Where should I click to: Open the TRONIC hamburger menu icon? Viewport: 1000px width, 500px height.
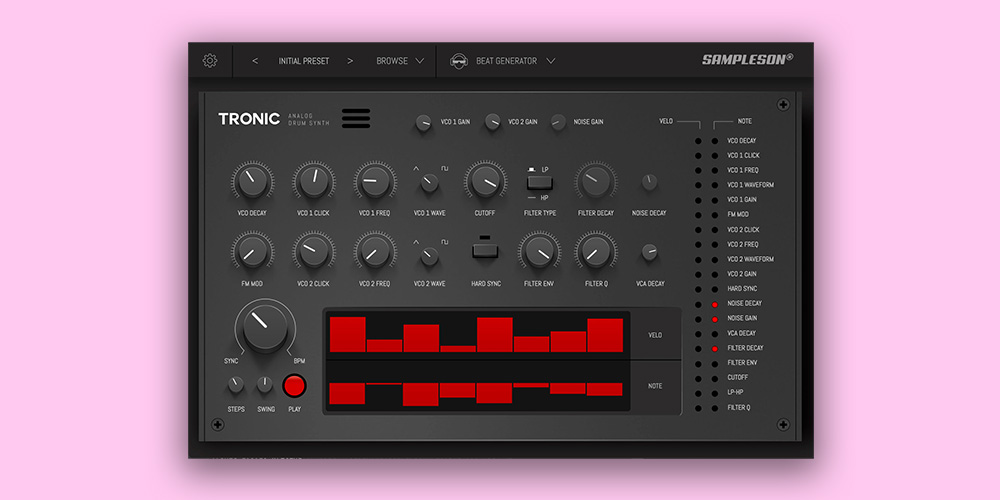point(356,118)
